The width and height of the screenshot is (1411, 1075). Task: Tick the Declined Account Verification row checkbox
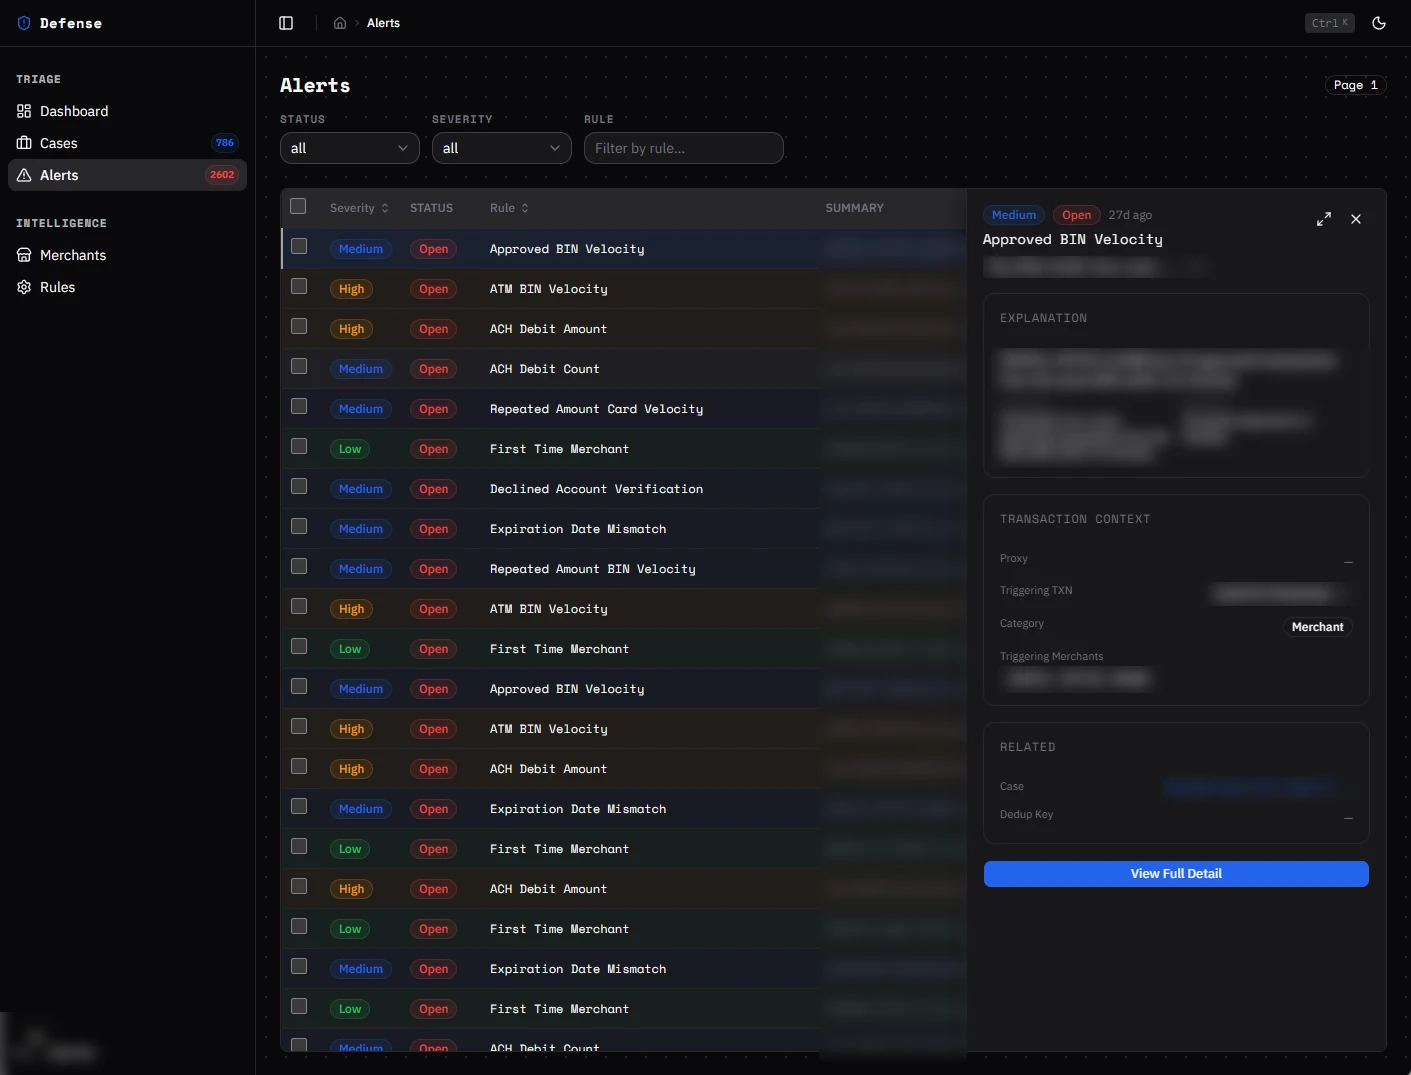point(299,486)
